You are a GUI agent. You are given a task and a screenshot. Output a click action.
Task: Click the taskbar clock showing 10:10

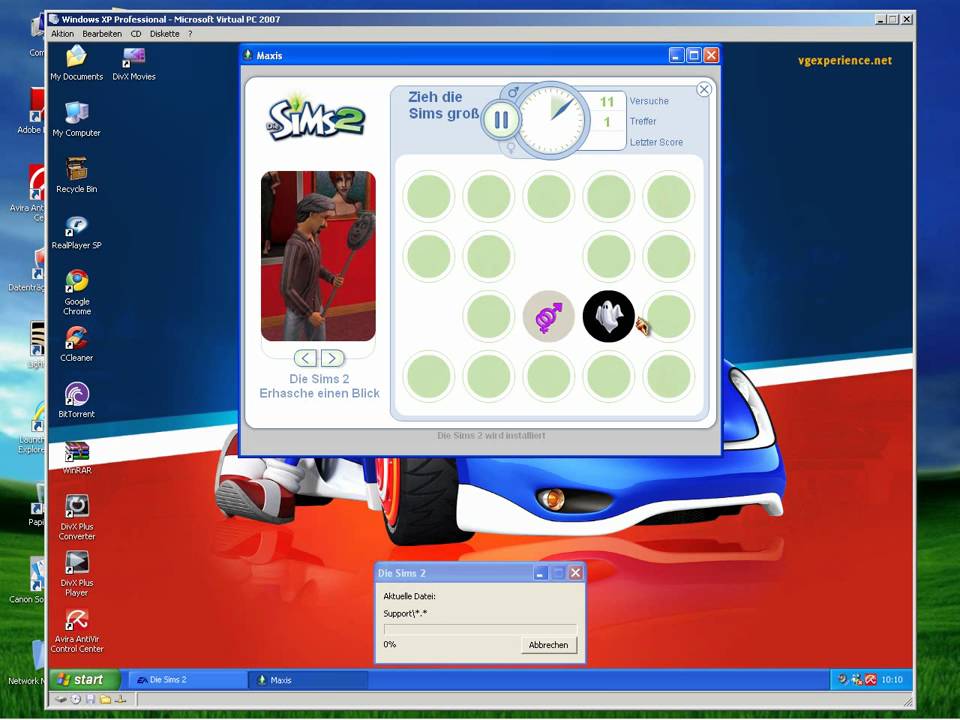(892, 680)
